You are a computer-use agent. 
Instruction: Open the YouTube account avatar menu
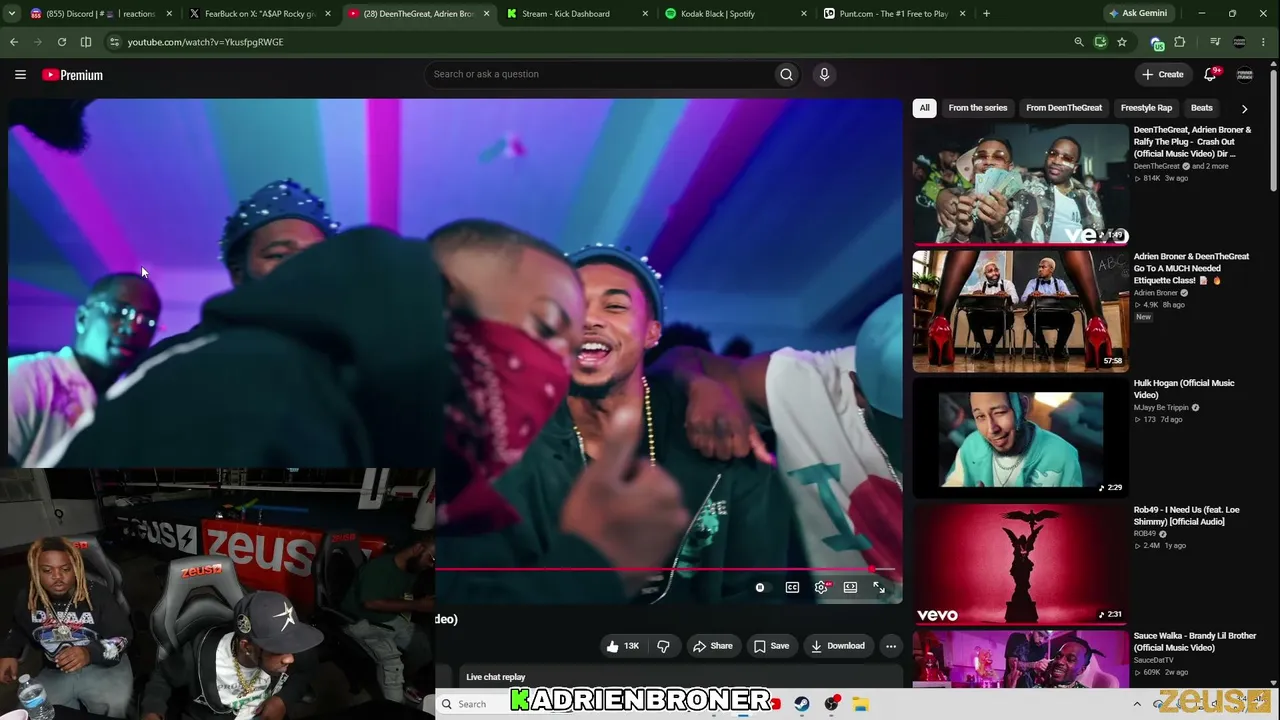tap(1245, 75)
